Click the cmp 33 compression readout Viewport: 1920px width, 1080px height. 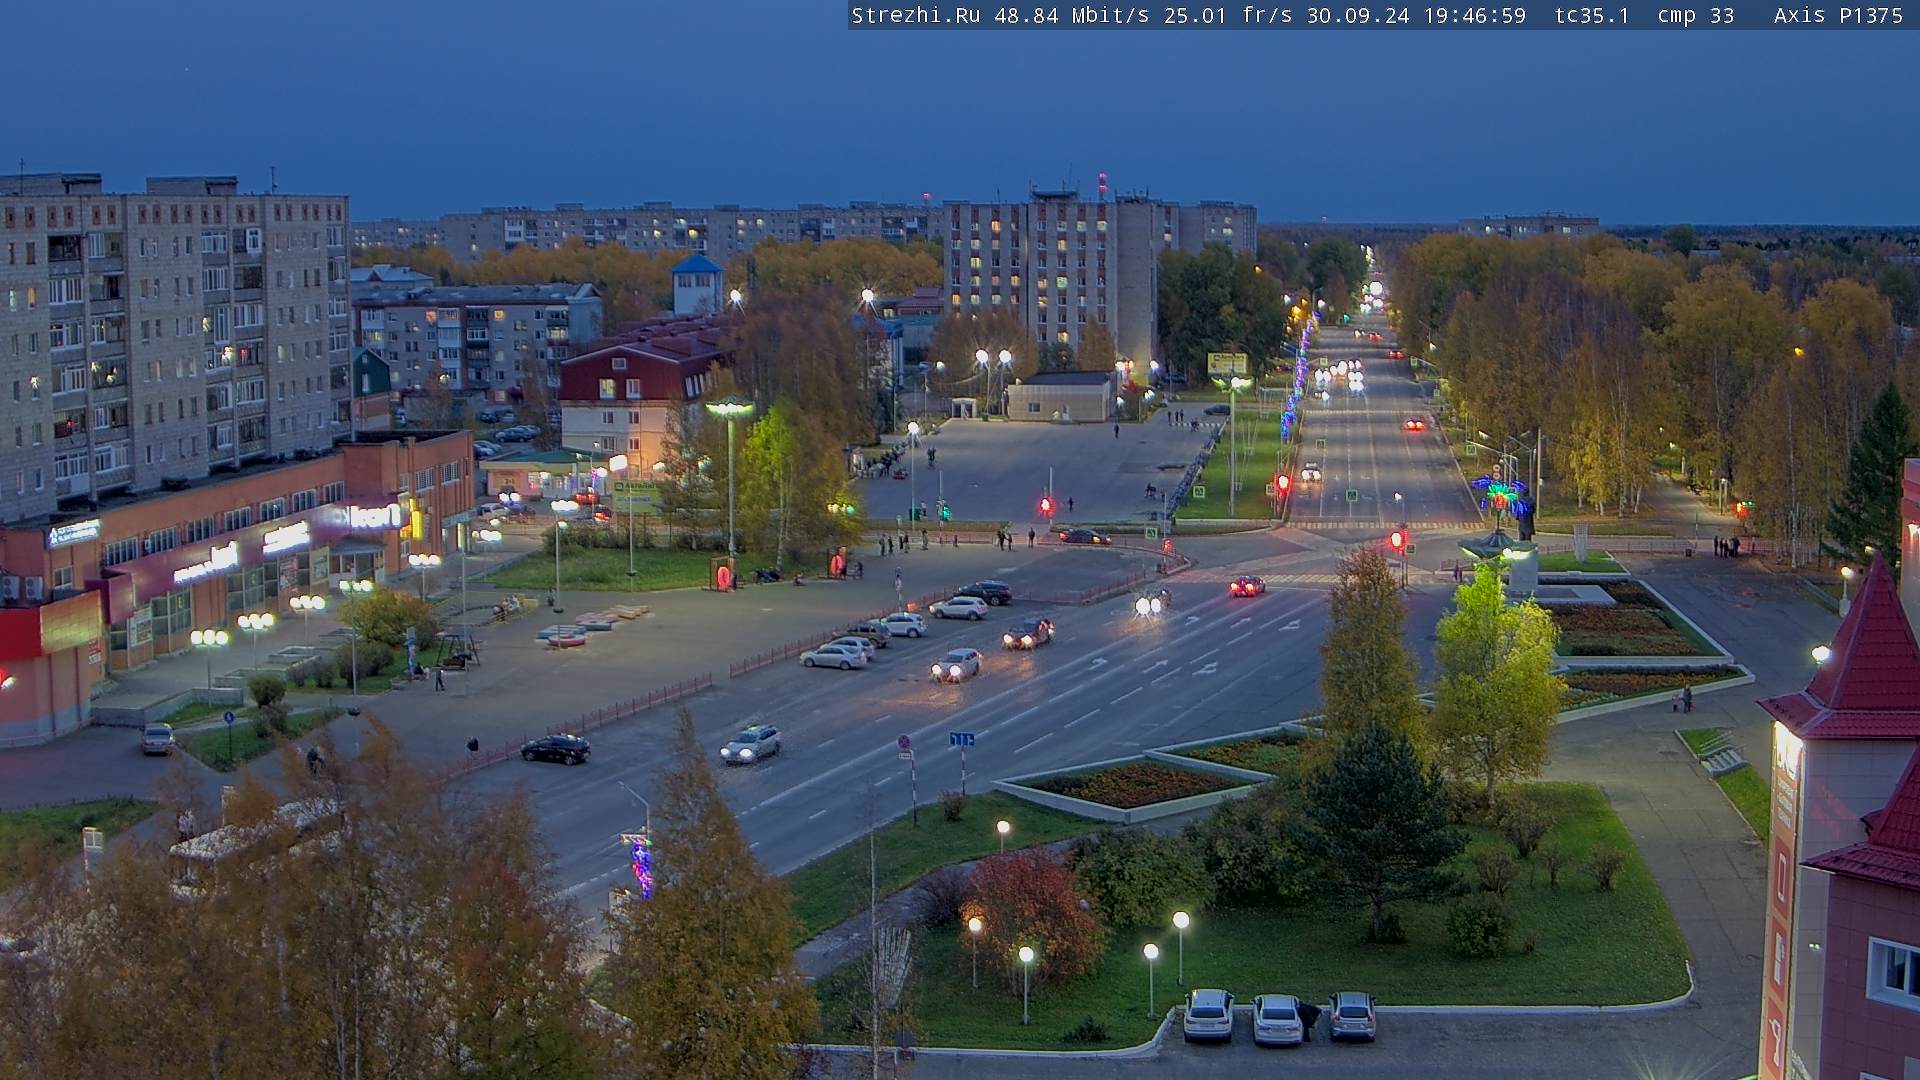(1696, 16)
